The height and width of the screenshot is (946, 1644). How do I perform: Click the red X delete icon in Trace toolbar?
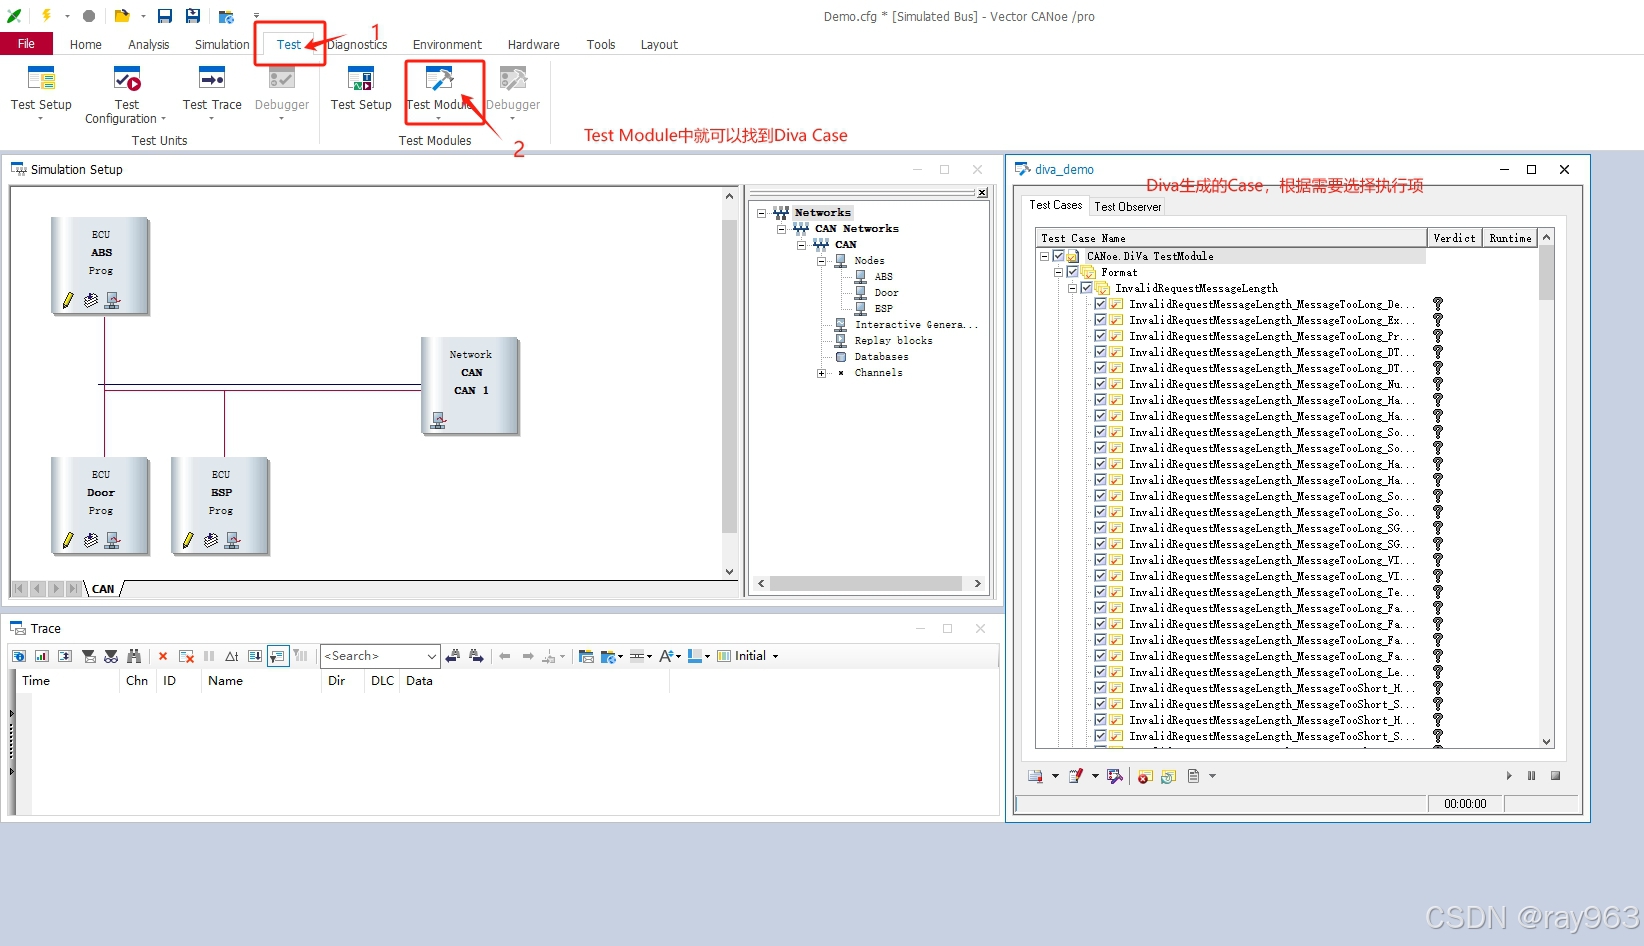pos(163,656)
